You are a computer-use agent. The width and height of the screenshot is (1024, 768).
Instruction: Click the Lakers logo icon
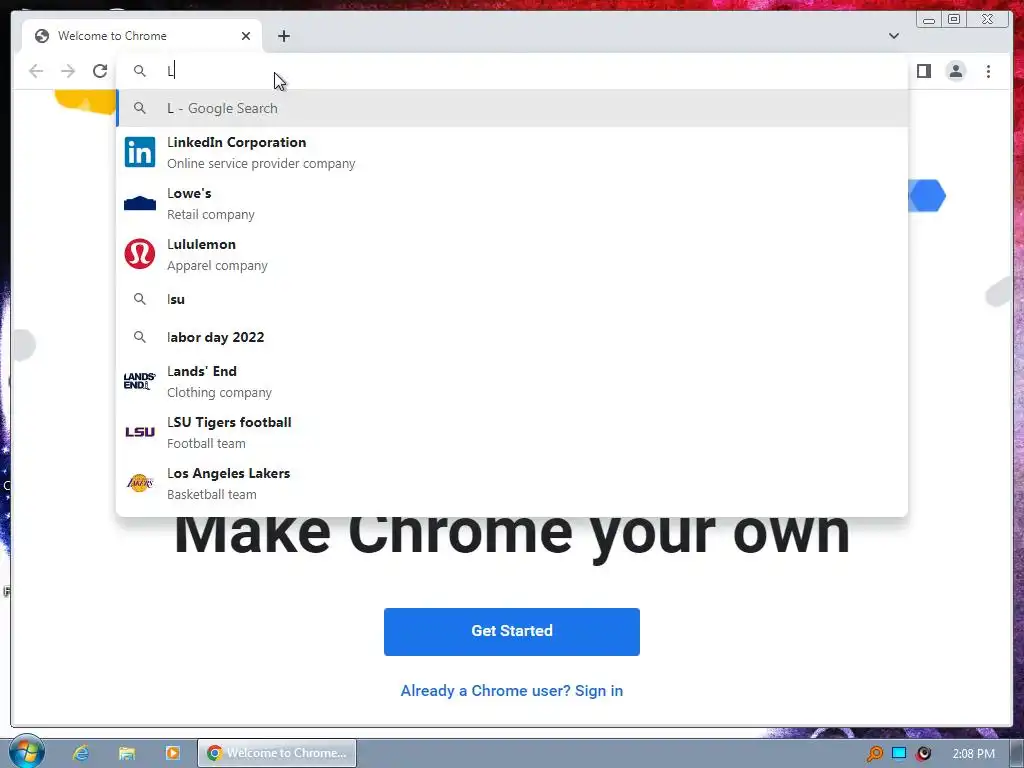(x=140, y=483)
